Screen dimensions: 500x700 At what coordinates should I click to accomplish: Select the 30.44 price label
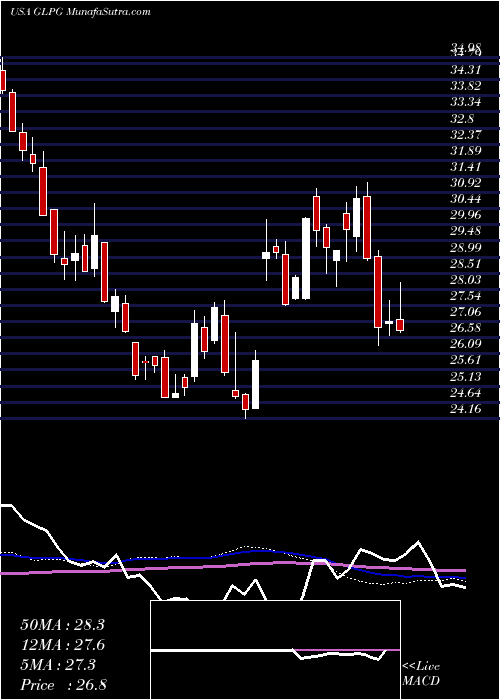point(466,199)
